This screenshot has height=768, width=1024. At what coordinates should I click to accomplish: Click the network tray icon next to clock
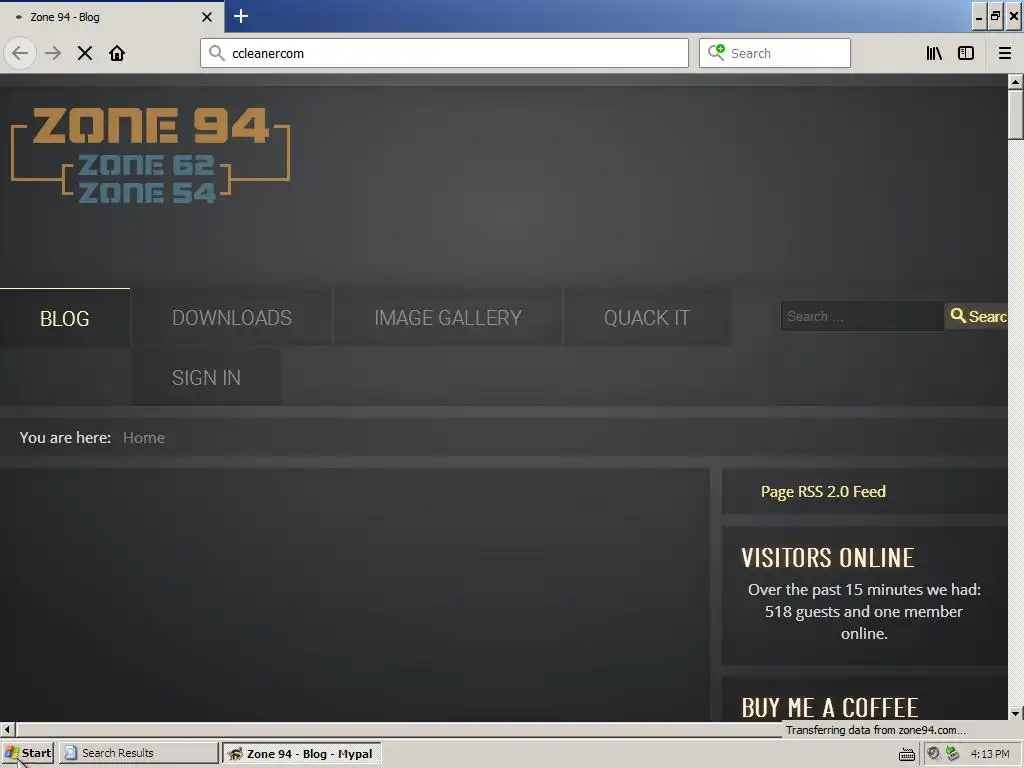[953, 754]
